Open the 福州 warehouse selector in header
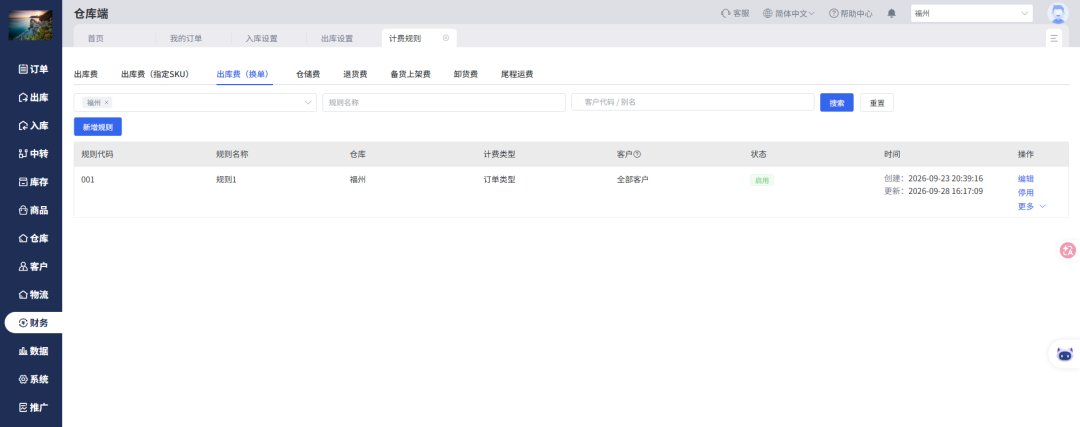 click(x=972, y=13)
